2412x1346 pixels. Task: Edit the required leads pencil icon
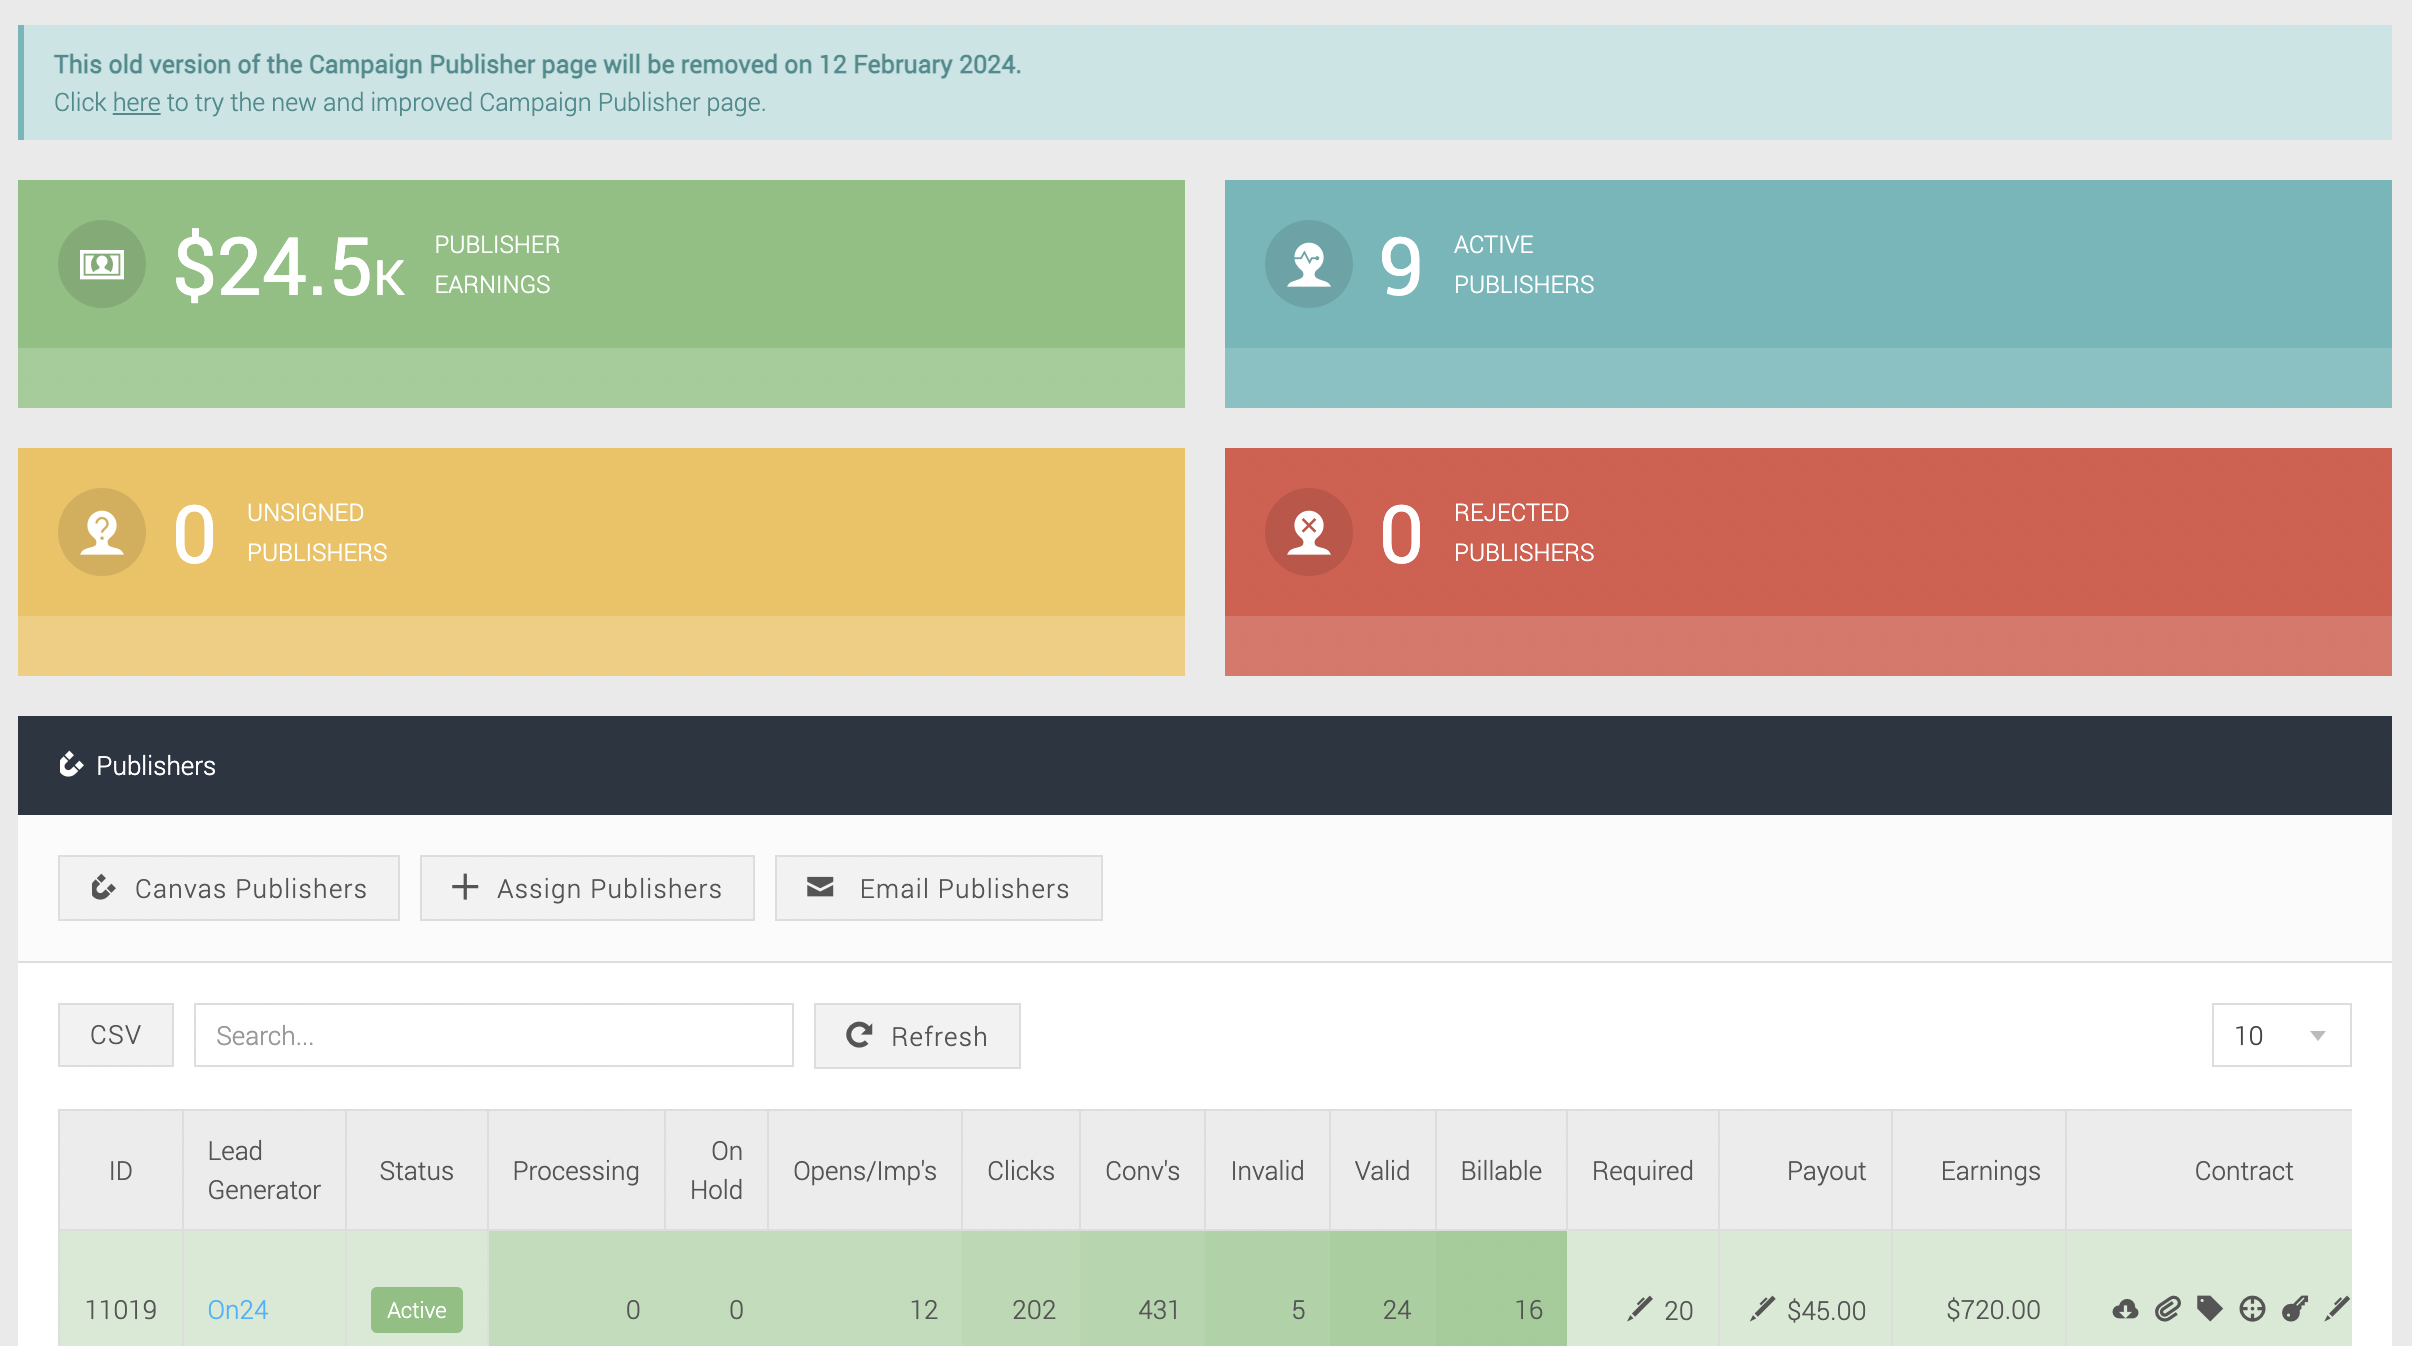[x=1640, y=1308]
